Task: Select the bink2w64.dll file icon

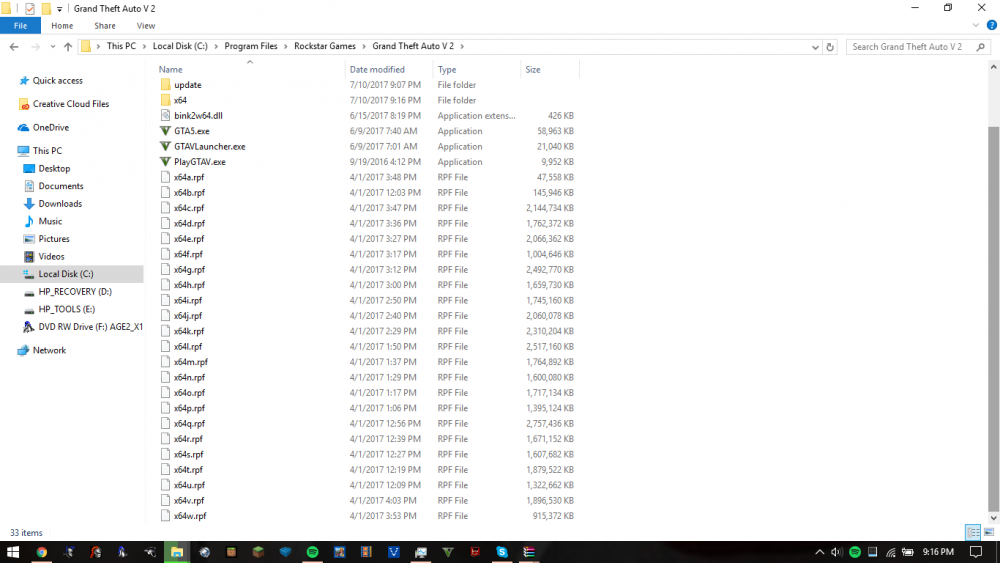Action: 166,115
